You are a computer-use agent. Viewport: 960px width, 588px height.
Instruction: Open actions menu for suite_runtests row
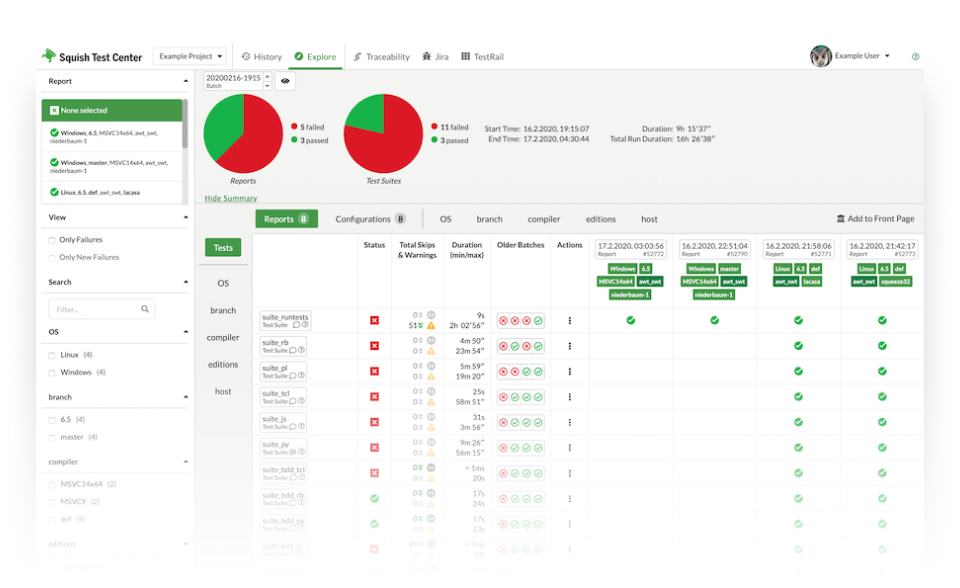point(570,321)
